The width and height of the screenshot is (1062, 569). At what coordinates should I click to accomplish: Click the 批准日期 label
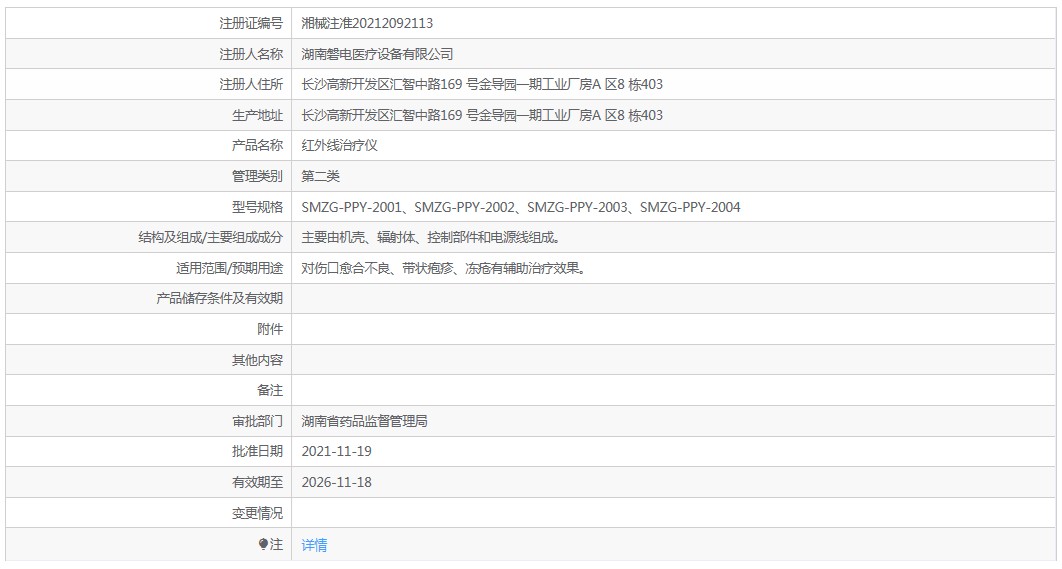coord(257,452)
